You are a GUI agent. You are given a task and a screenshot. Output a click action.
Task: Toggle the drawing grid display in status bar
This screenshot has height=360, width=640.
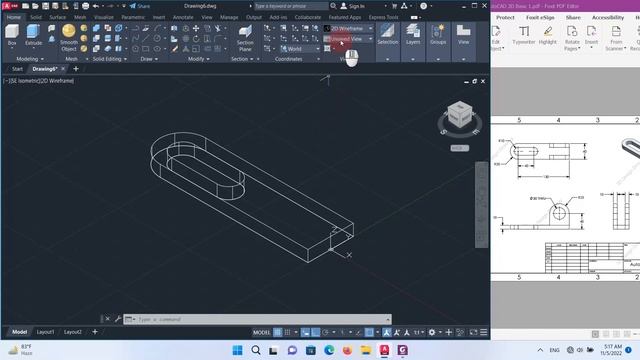click(x=277, y=332)
